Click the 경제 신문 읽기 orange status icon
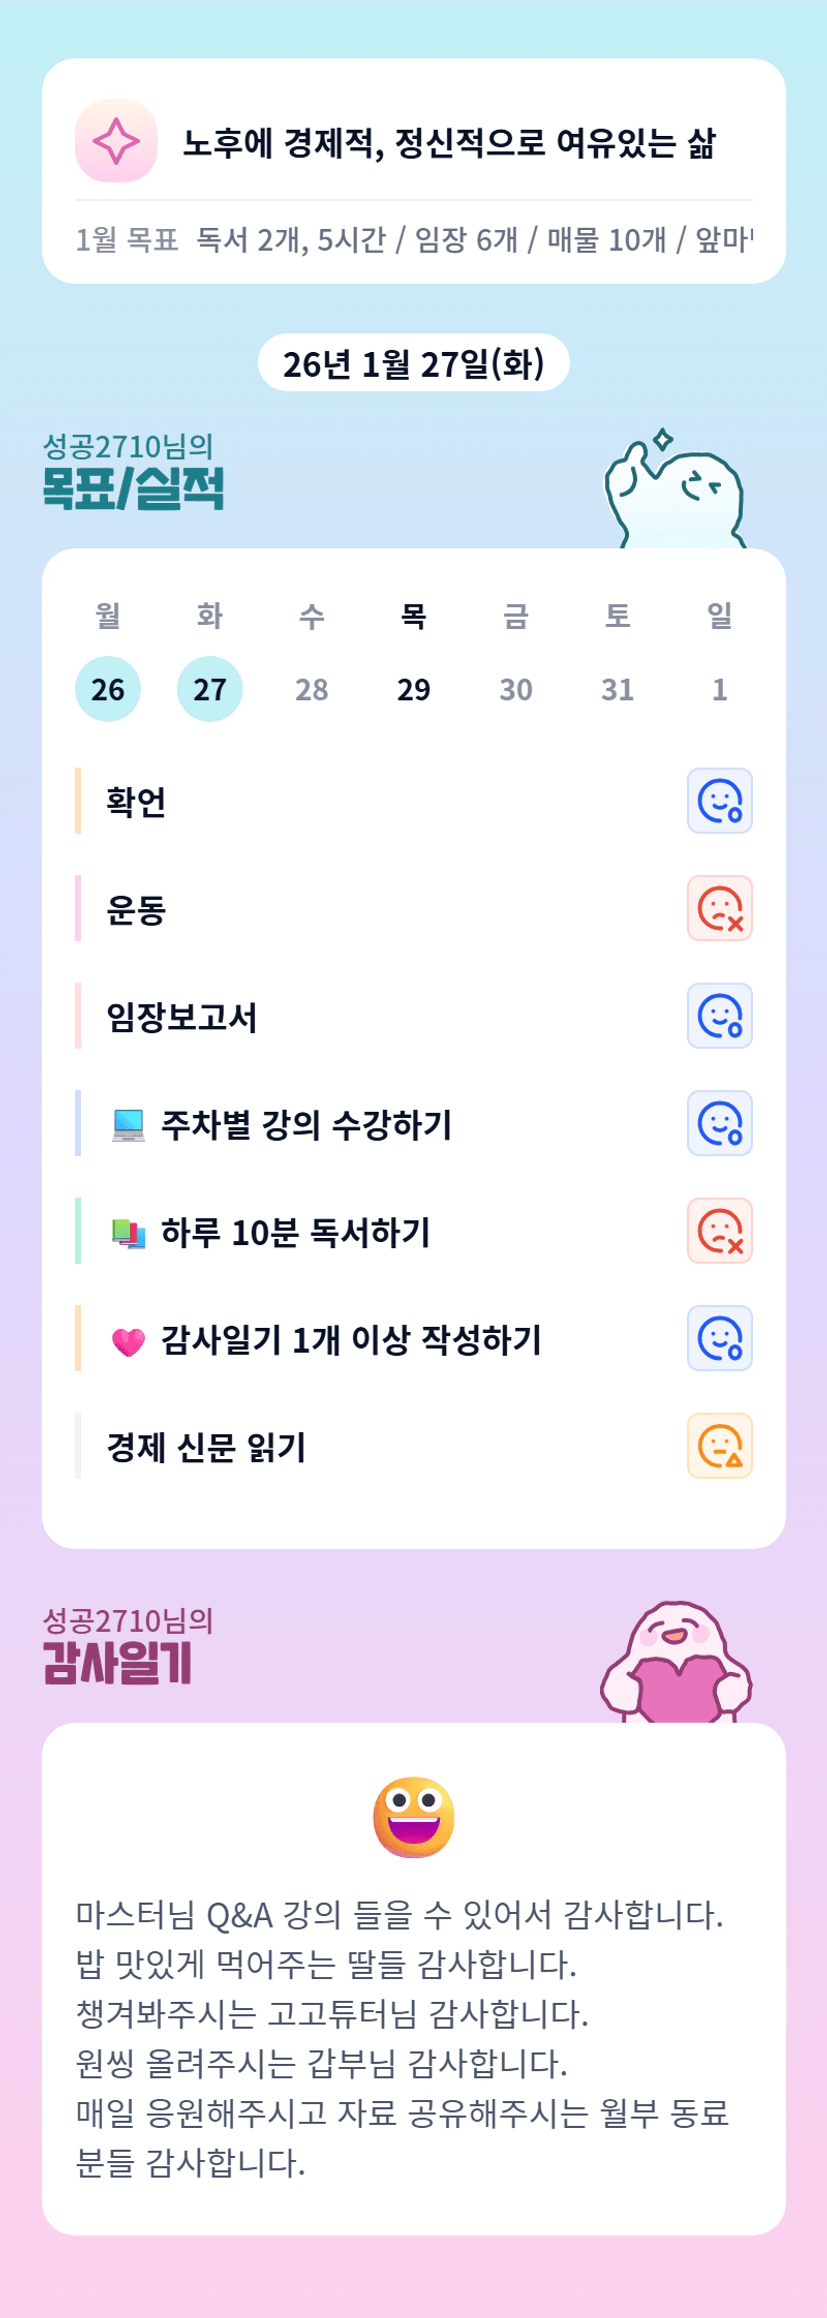Image resolution: width=827 pixels, height=2318 pixels. 719,1446
